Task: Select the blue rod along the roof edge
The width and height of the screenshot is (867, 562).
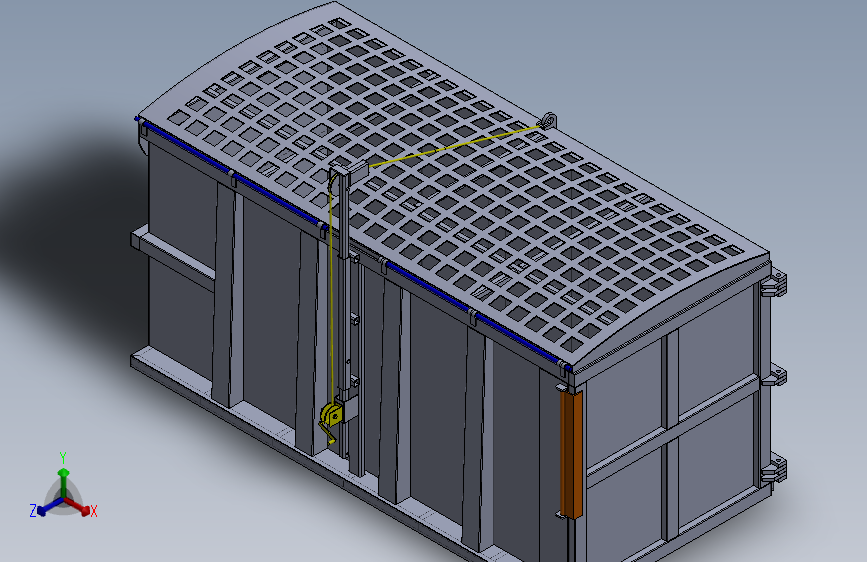Action: coord(354,243)
